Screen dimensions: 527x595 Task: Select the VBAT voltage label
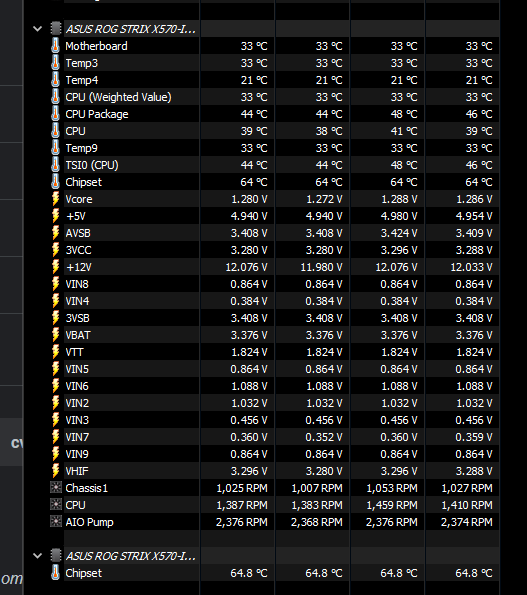(x=78, y=335)
